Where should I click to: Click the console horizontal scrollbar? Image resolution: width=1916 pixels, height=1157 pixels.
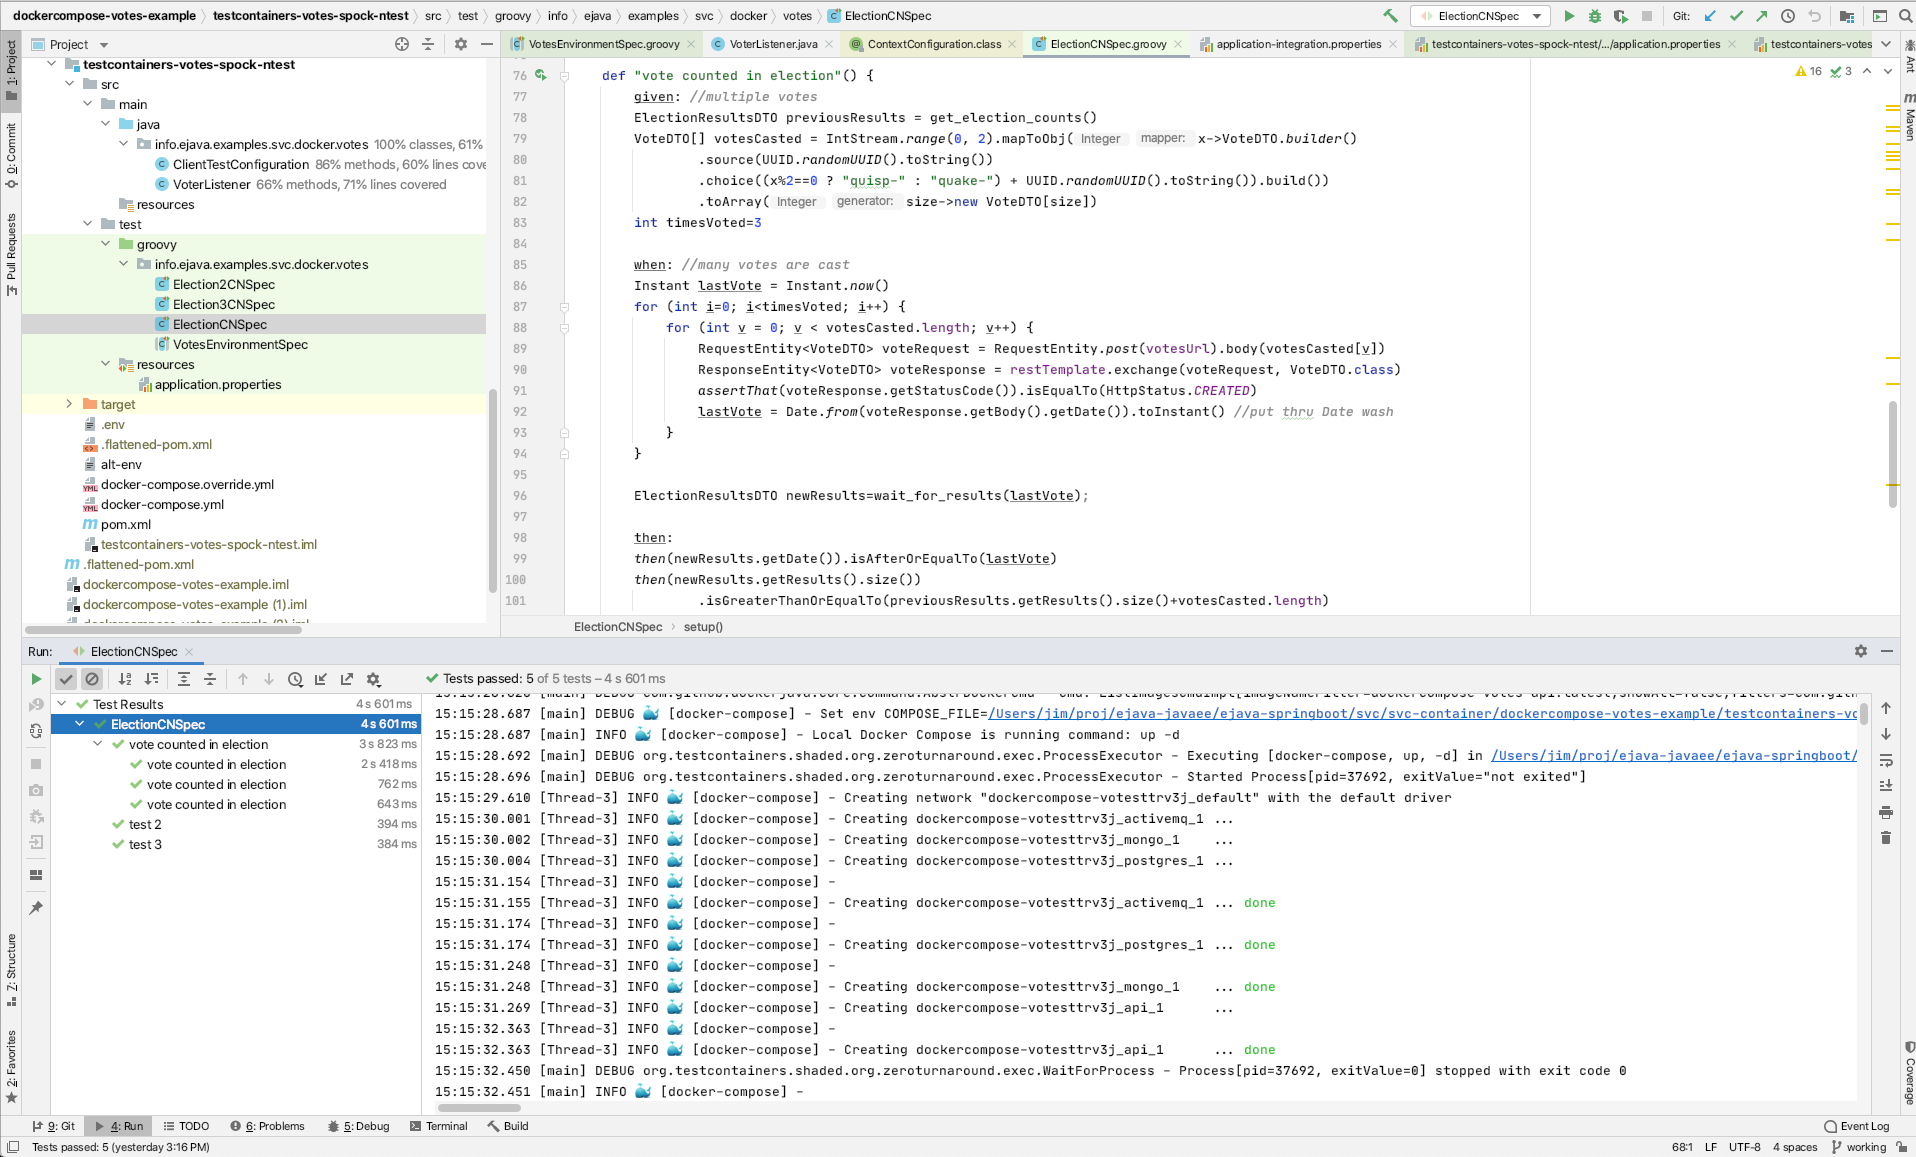479,1107
